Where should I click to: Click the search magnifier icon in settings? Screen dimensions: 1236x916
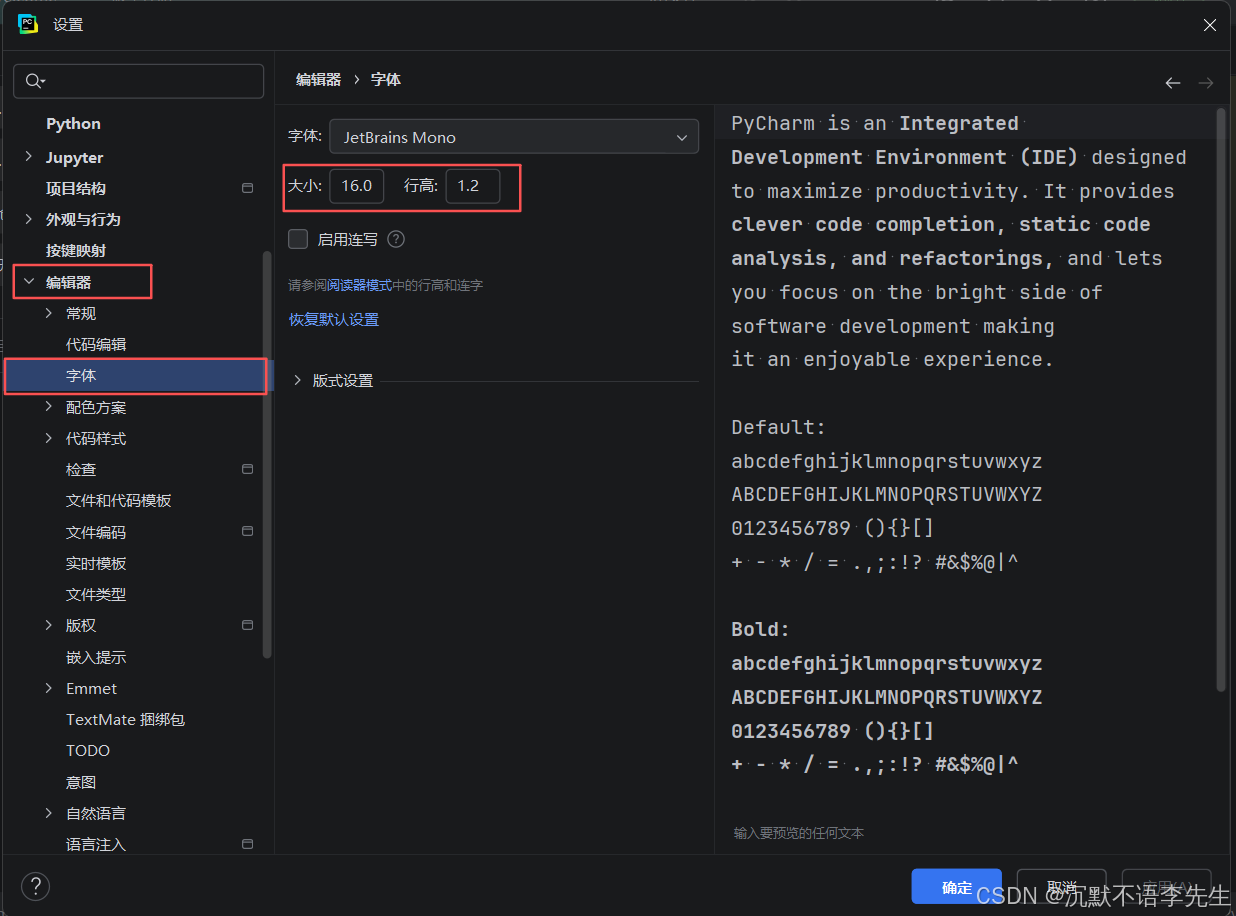click(35, 81)
